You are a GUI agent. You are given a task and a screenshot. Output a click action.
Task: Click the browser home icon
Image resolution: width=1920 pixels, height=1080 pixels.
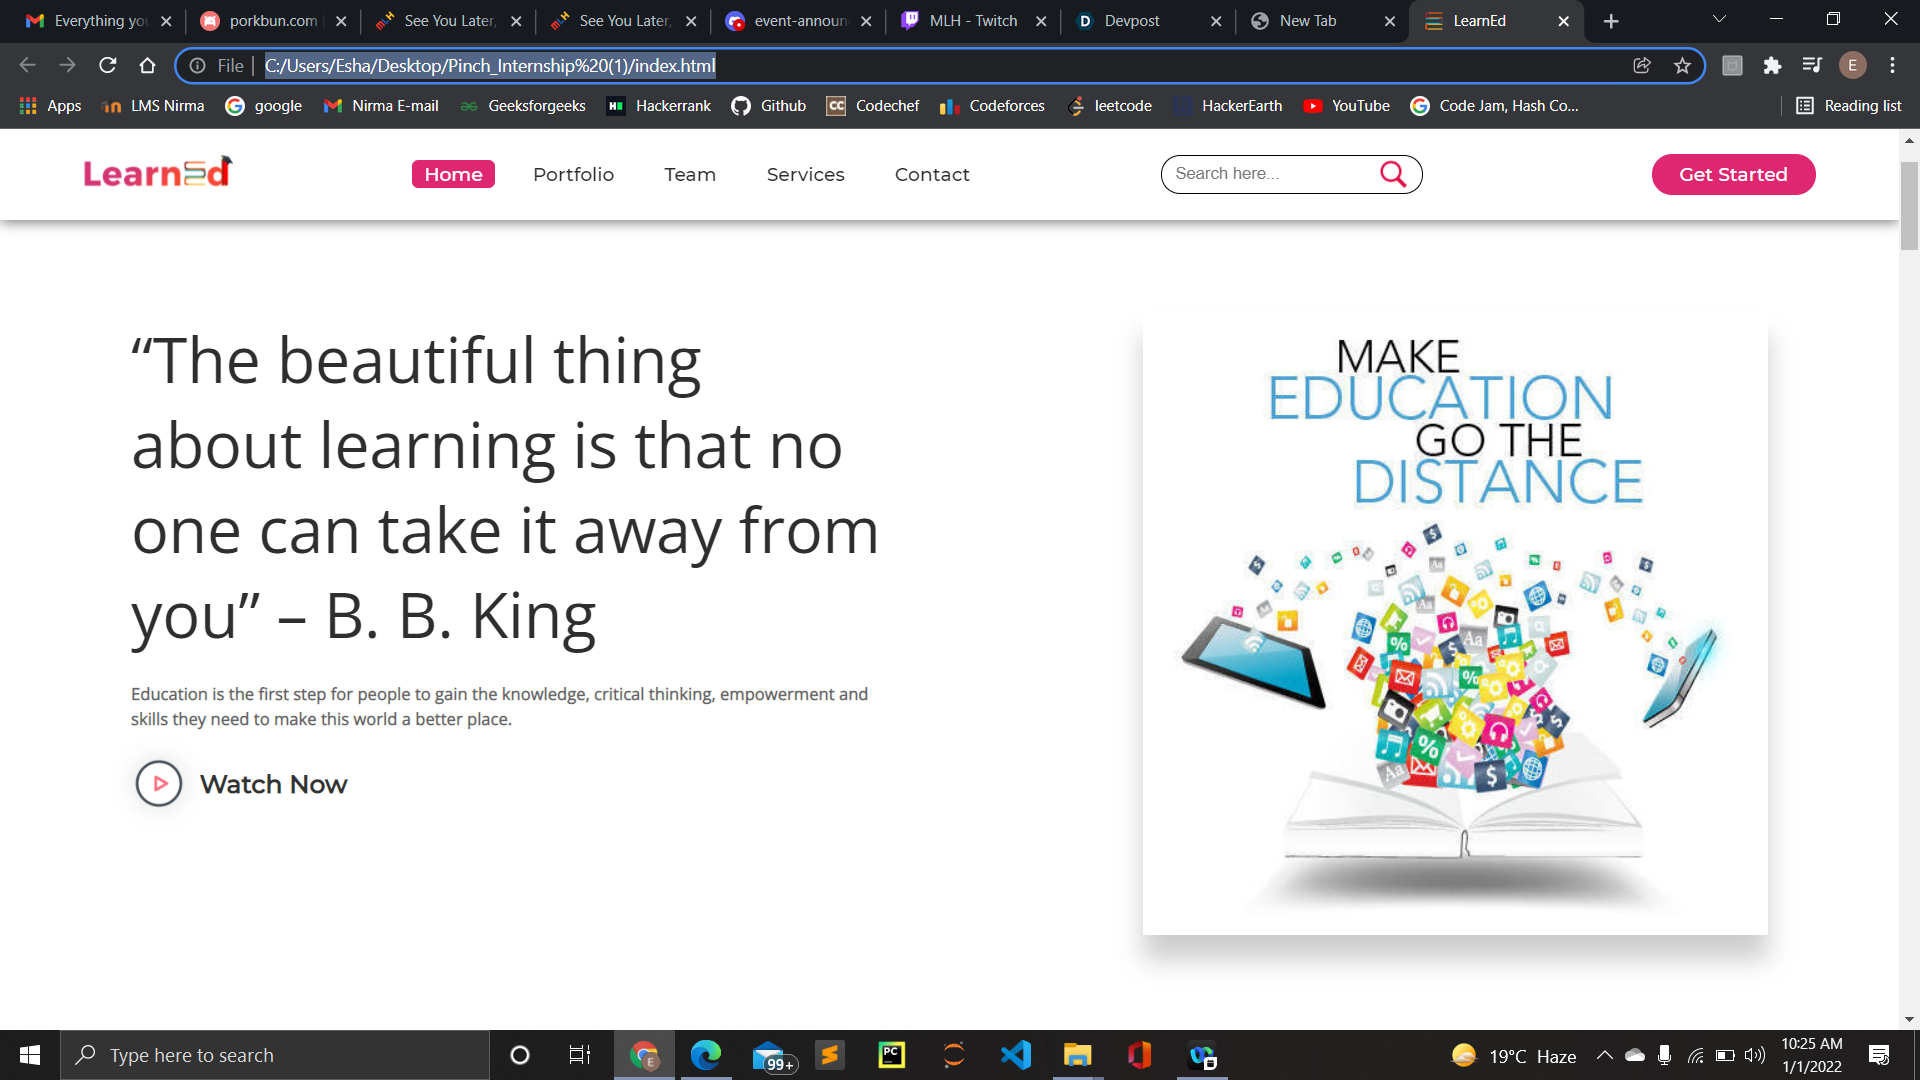tap(147, 66)
